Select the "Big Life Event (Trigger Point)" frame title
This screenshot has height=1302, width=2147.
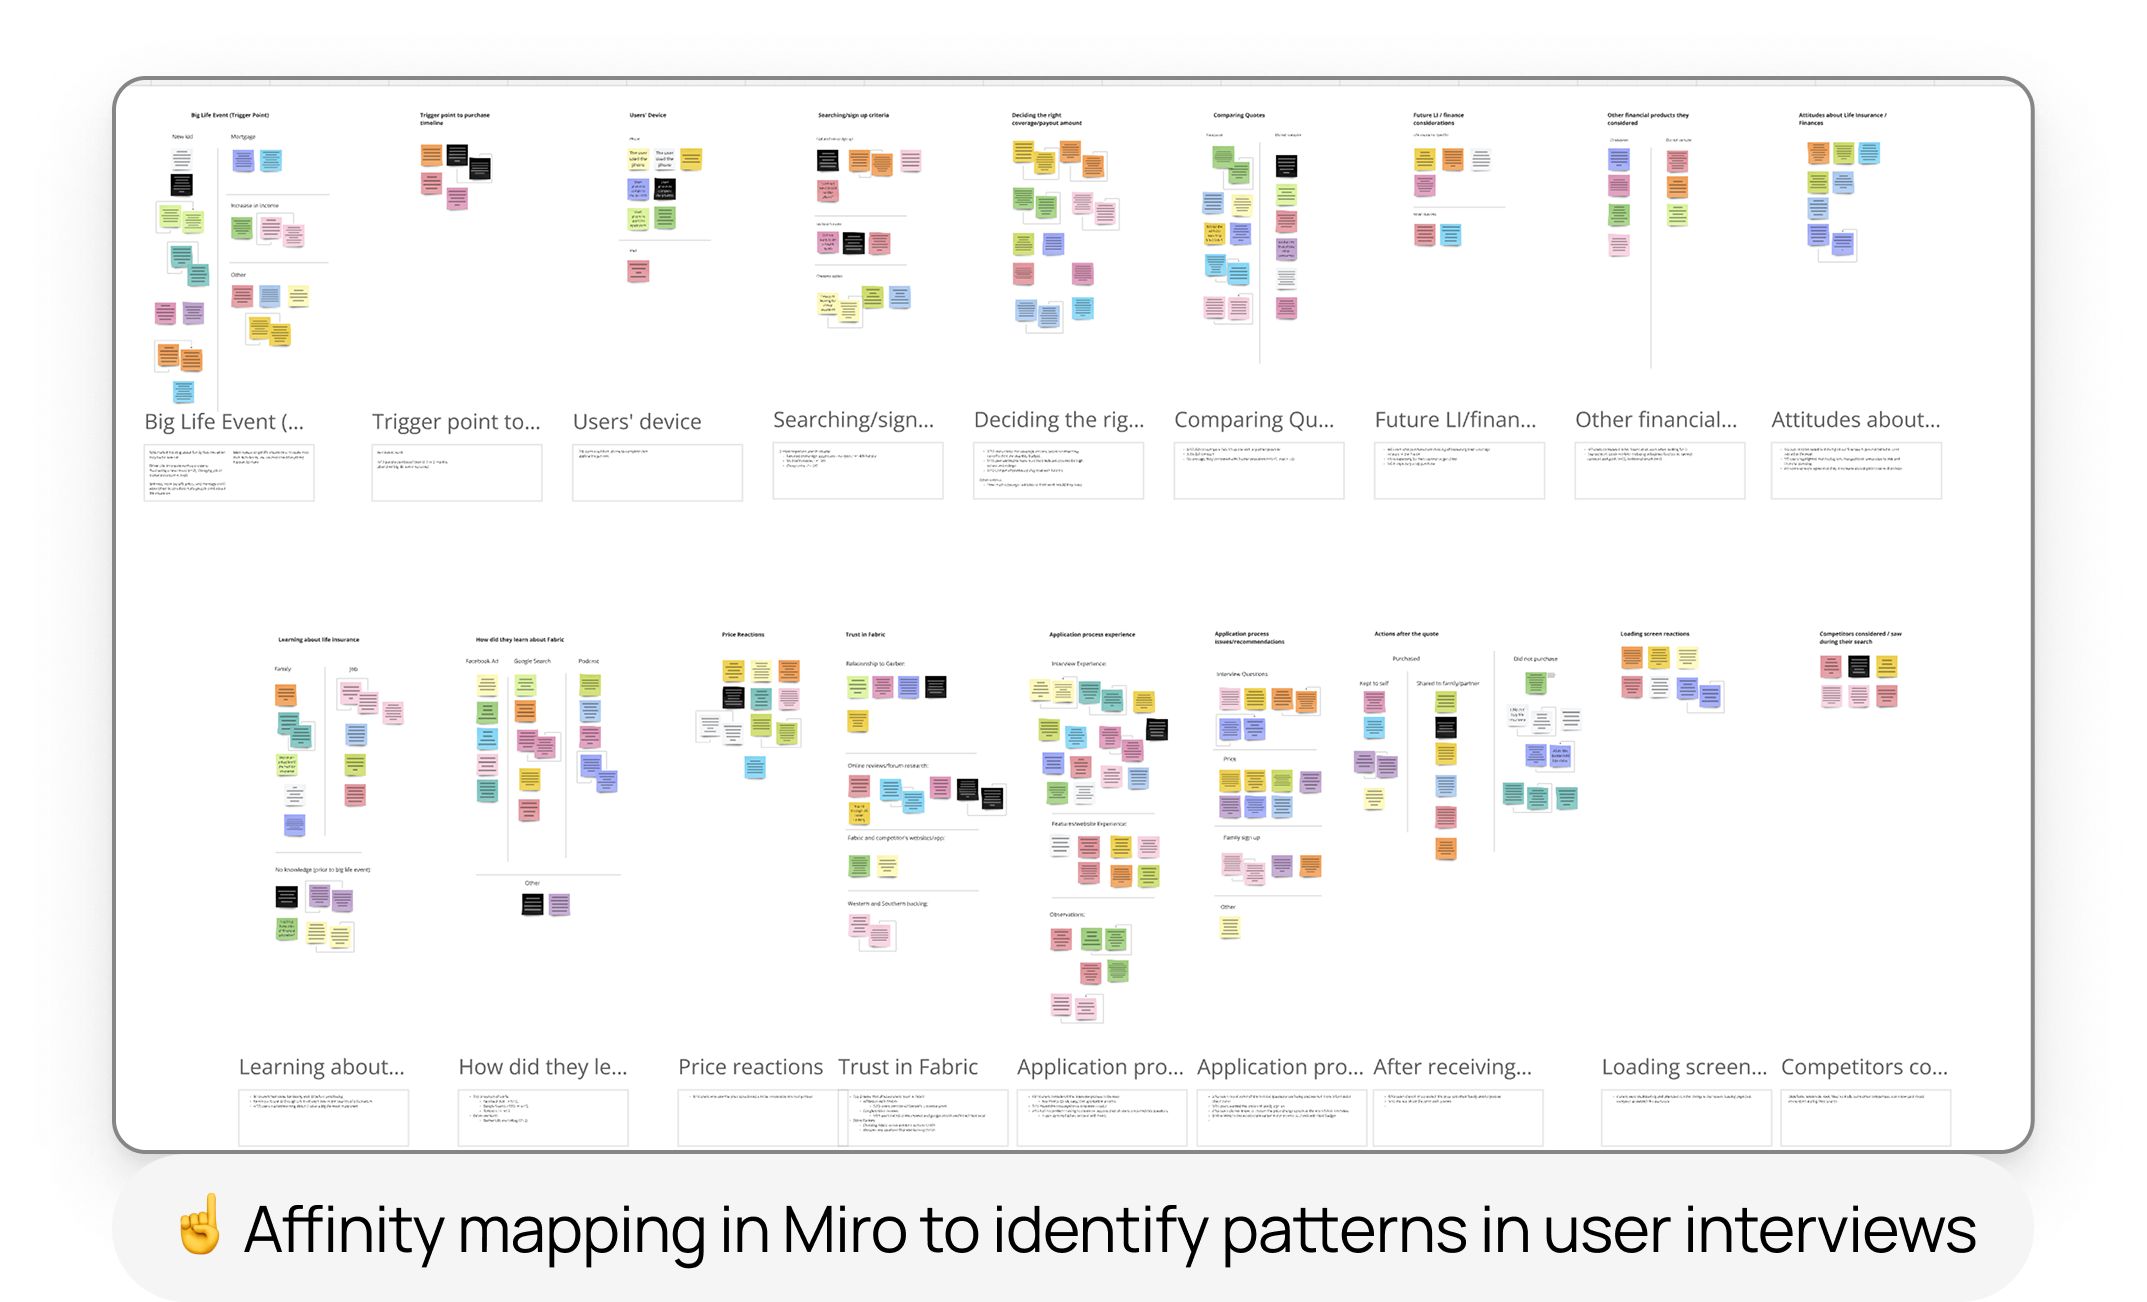coord(230,115)
